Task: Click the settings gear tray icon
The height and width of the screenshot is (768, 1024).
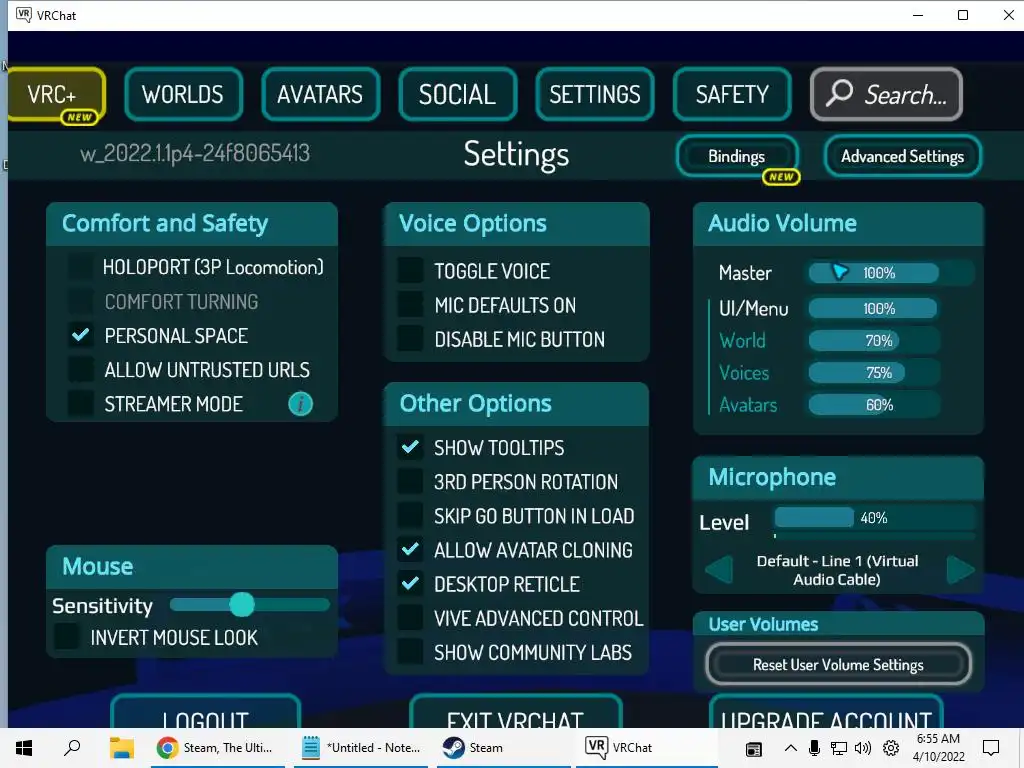Action: coord(890,748)
